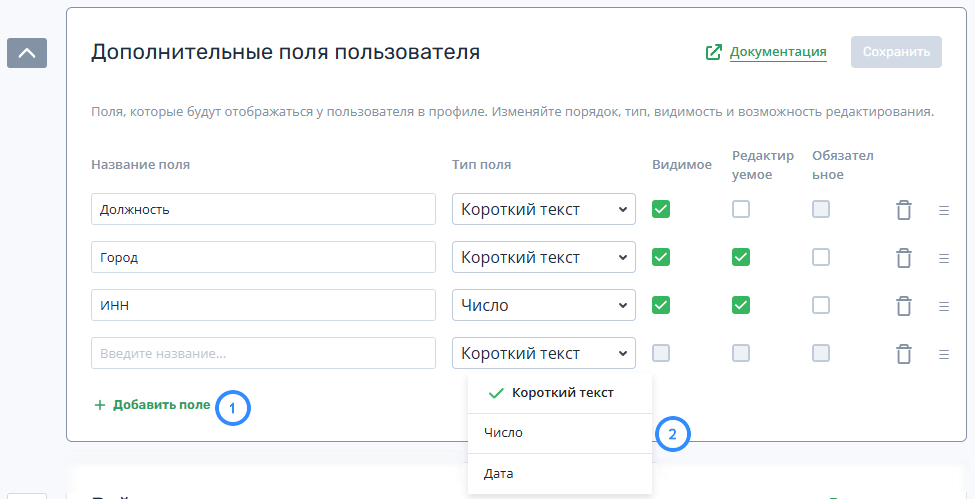Open the Число type dropdown for ИНН

coord(544,306)
